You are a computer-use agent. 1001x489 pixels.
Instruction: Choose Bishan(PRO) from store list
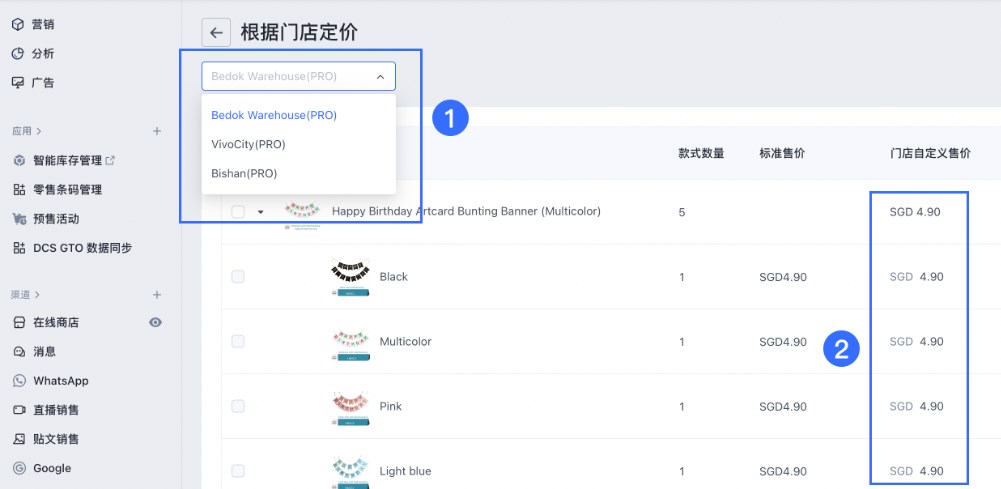click(244, 173)
